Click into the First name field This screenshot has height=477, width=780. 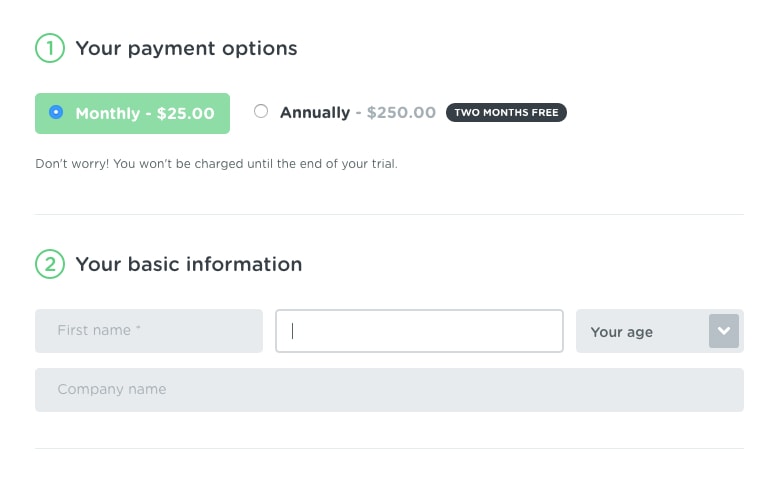pos(149,331)
